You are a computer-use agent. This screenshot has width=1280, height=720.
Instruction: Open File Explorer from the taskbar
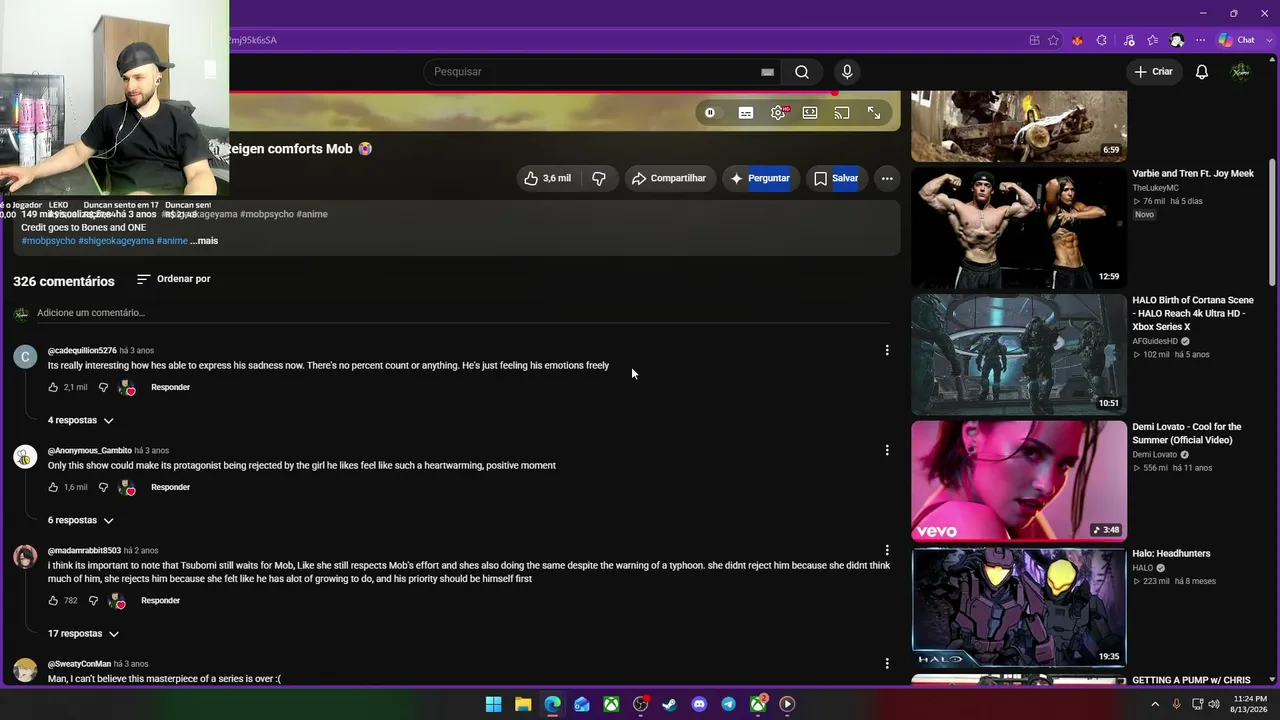click(x=523, y=704)
